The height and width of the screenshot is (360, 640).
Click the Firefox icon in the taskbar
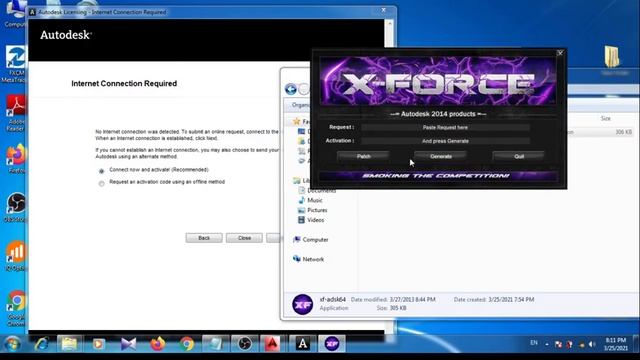158,344
